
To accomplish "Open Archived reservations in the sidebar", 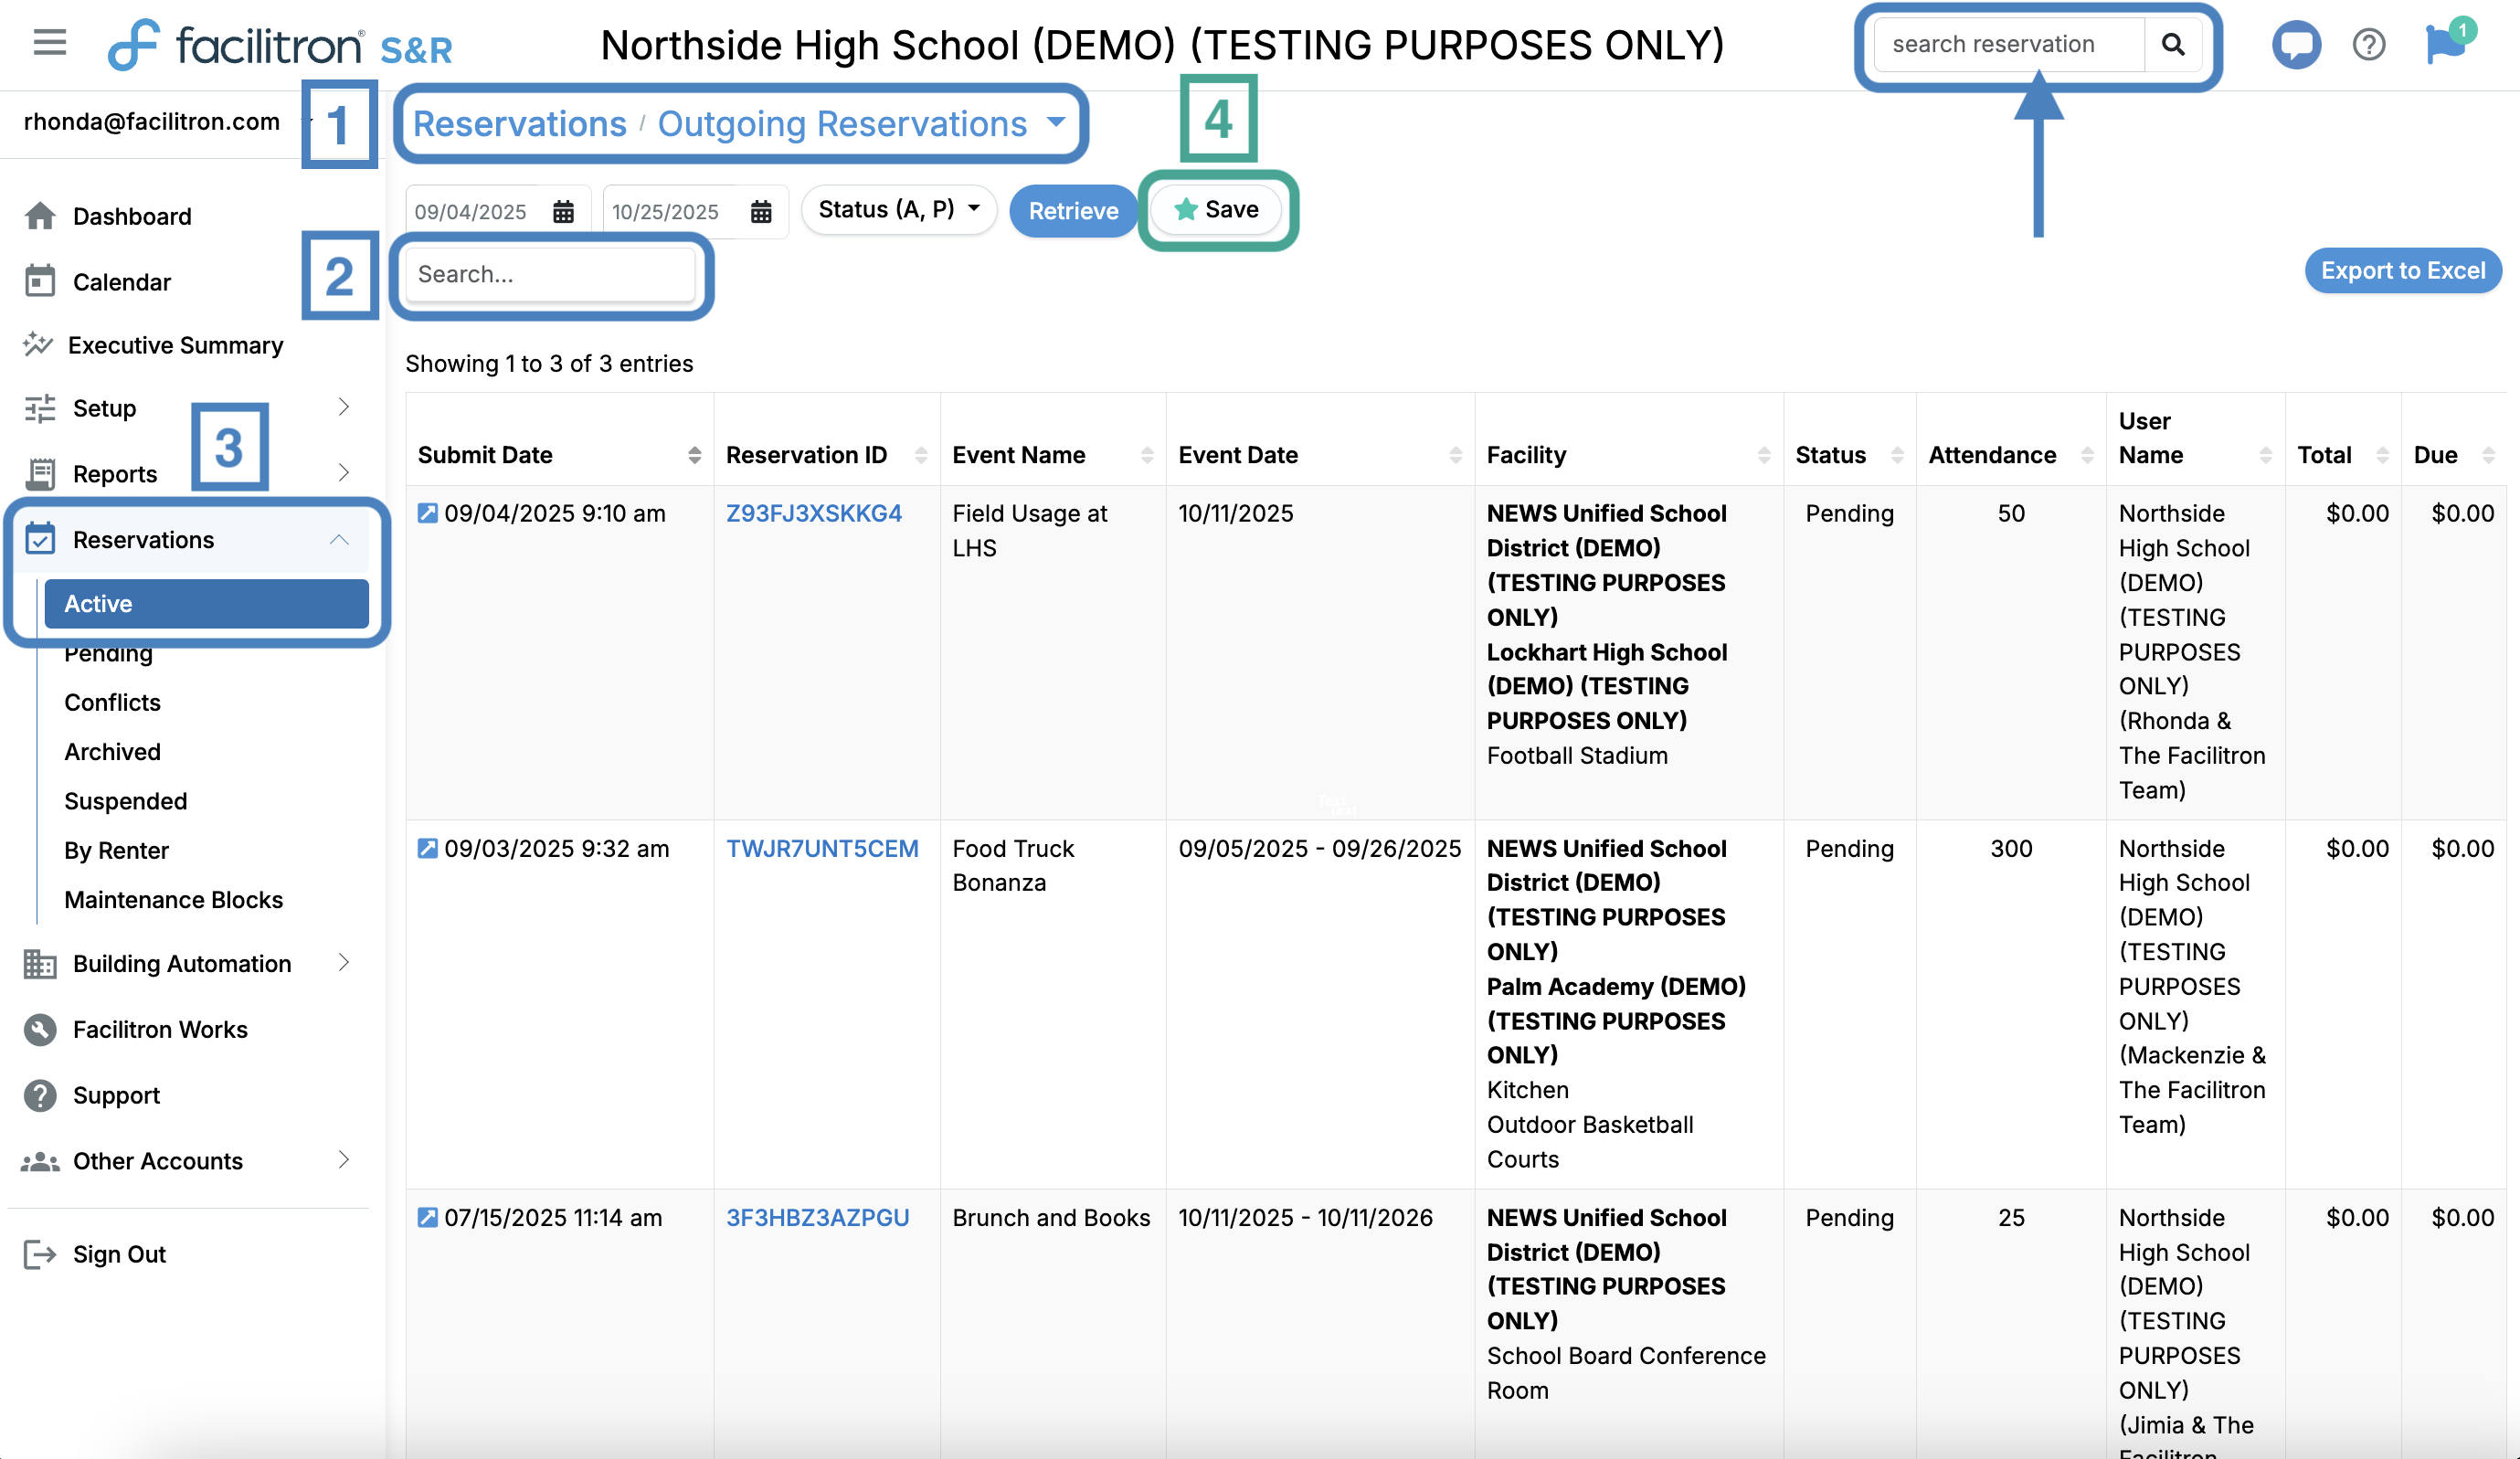I will 112,751.
